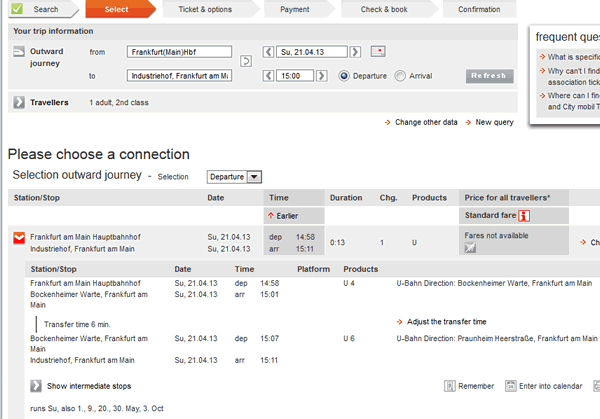Screen dimensions: 600x419
Task: Switch to the Ticket & options step
Action: (x=205, y=10)
